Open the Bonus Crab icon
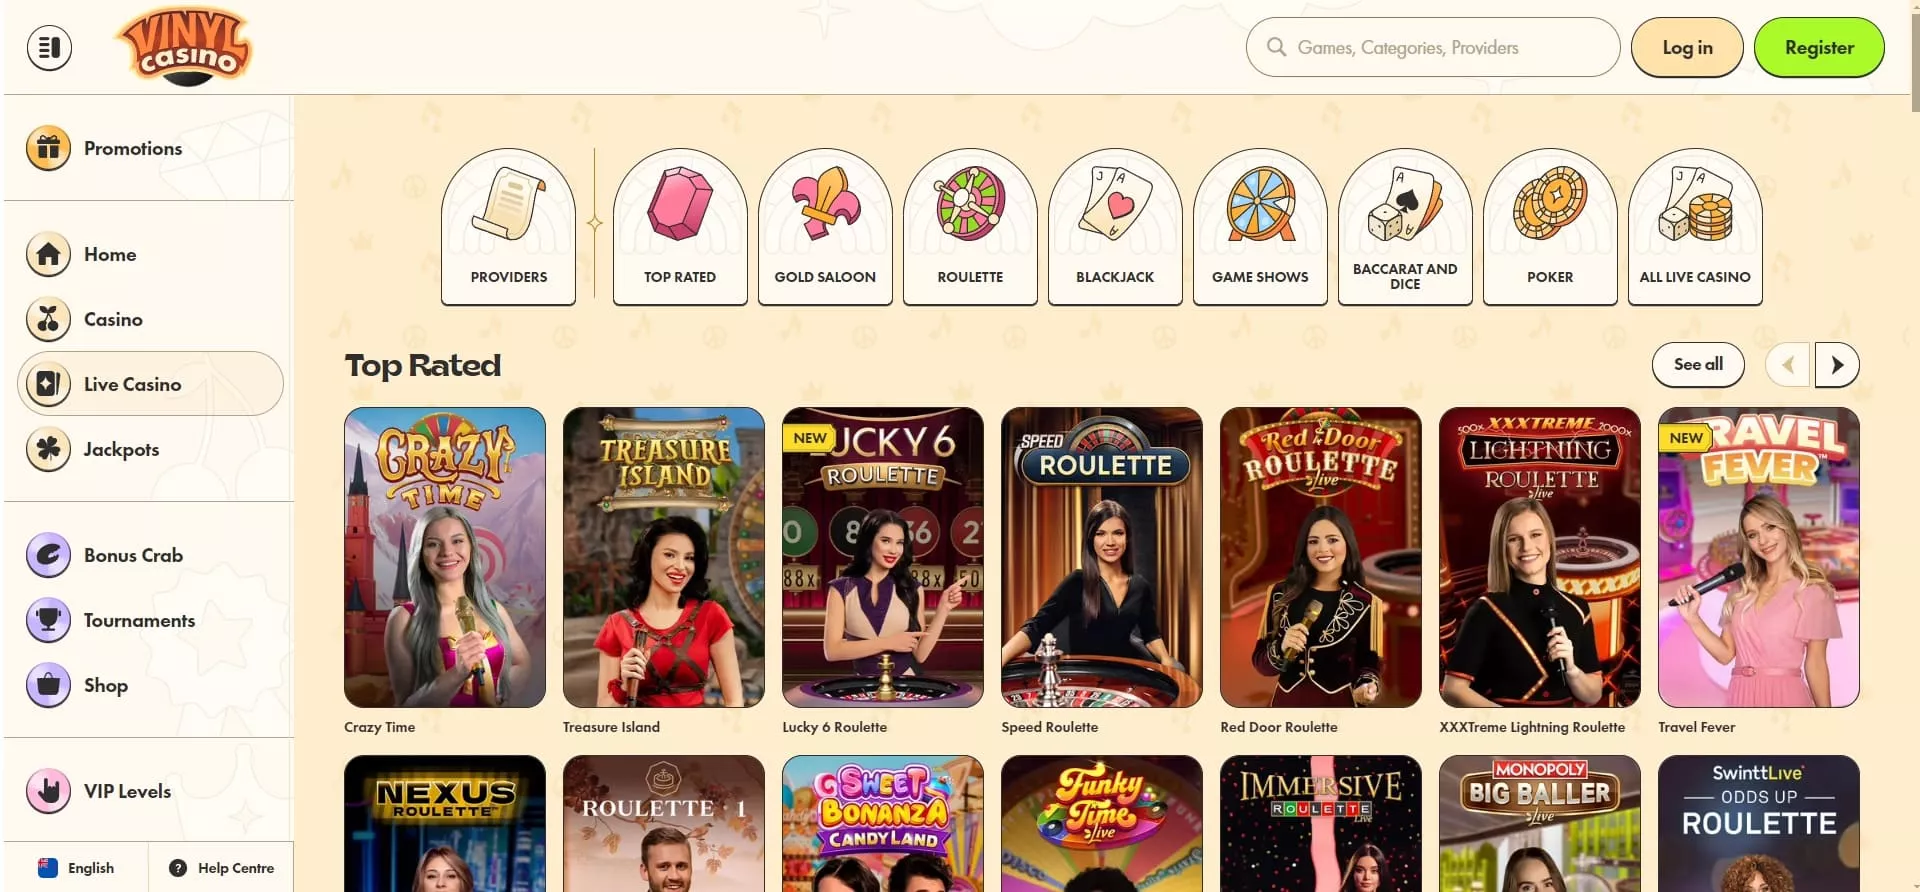 pyautogui.click(x=48, y=555)
